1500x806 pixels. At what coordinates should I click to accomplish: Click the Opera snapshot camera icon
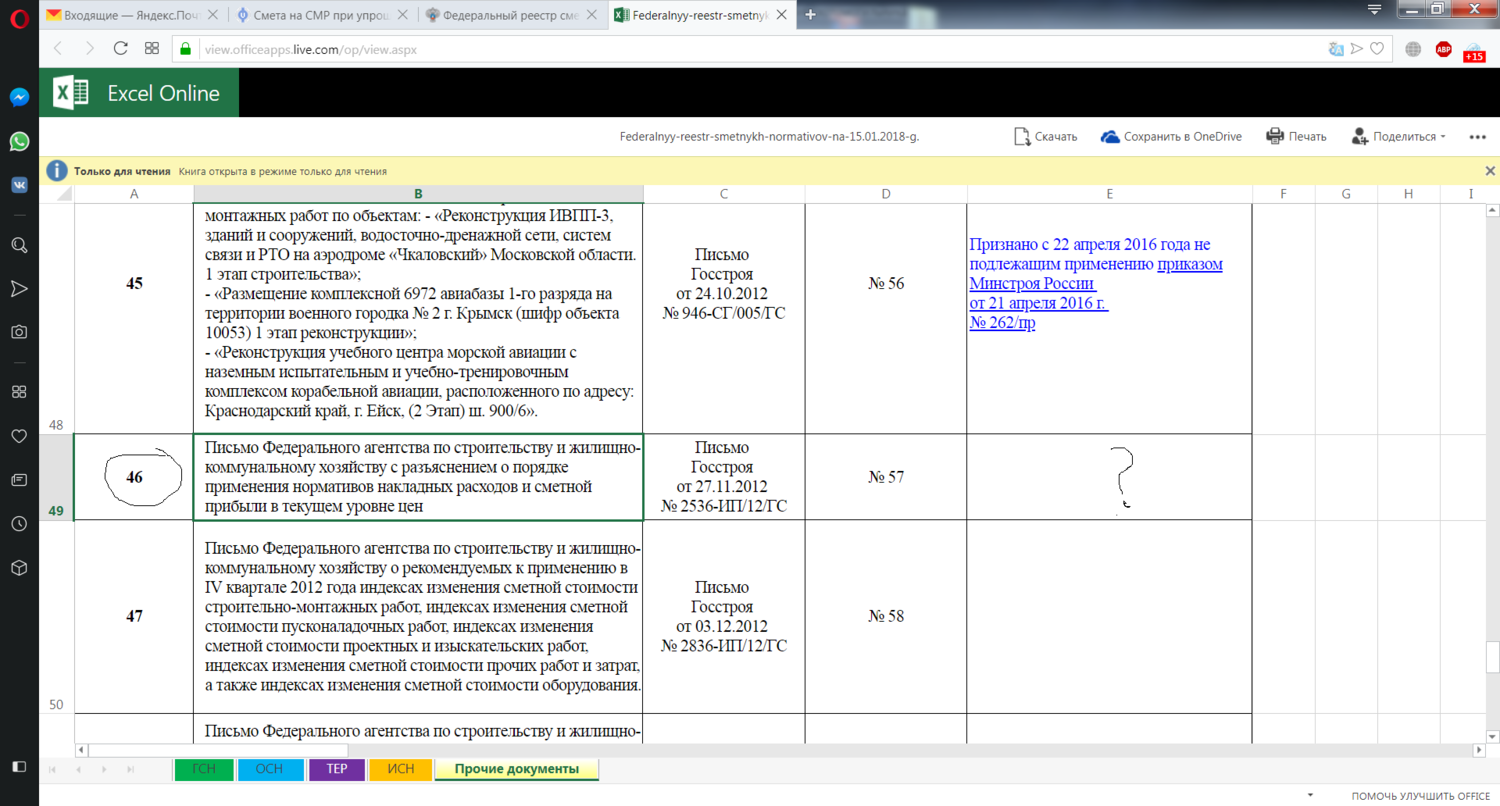pos(19,332)
